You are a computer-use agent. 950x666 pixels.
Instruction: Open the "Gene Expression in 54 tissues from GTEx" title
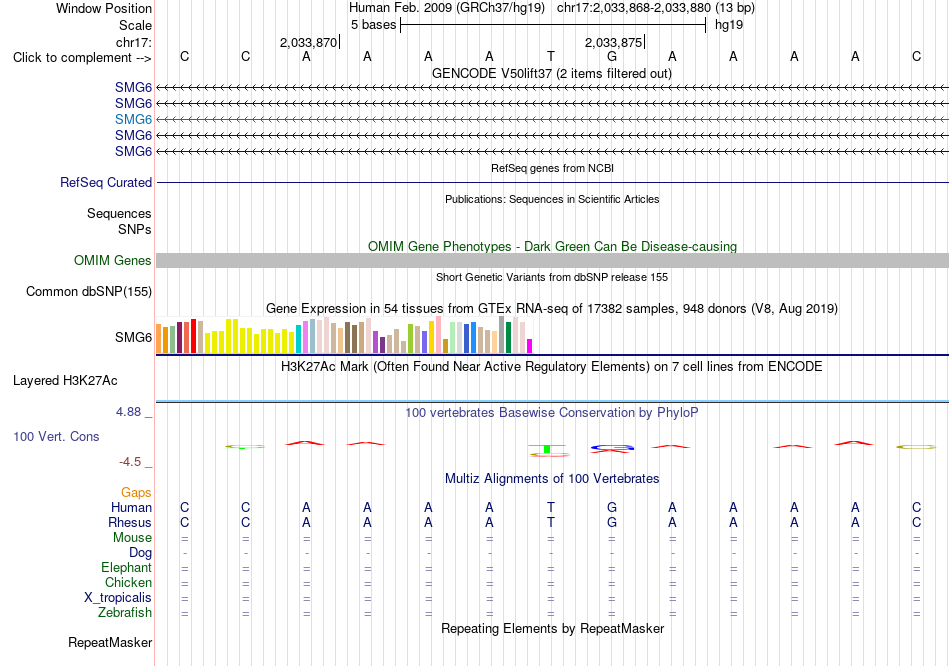tap(552, 308)
